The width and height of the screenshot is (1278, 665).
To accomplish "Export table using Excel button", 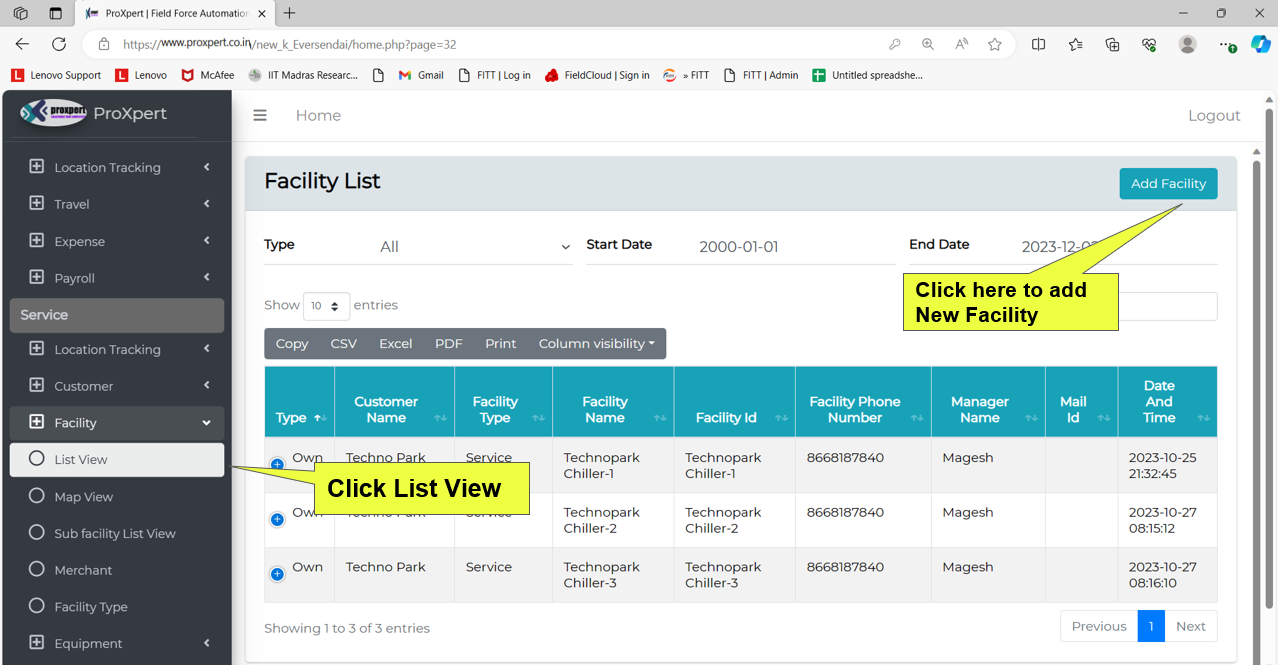I will [395, 344].
